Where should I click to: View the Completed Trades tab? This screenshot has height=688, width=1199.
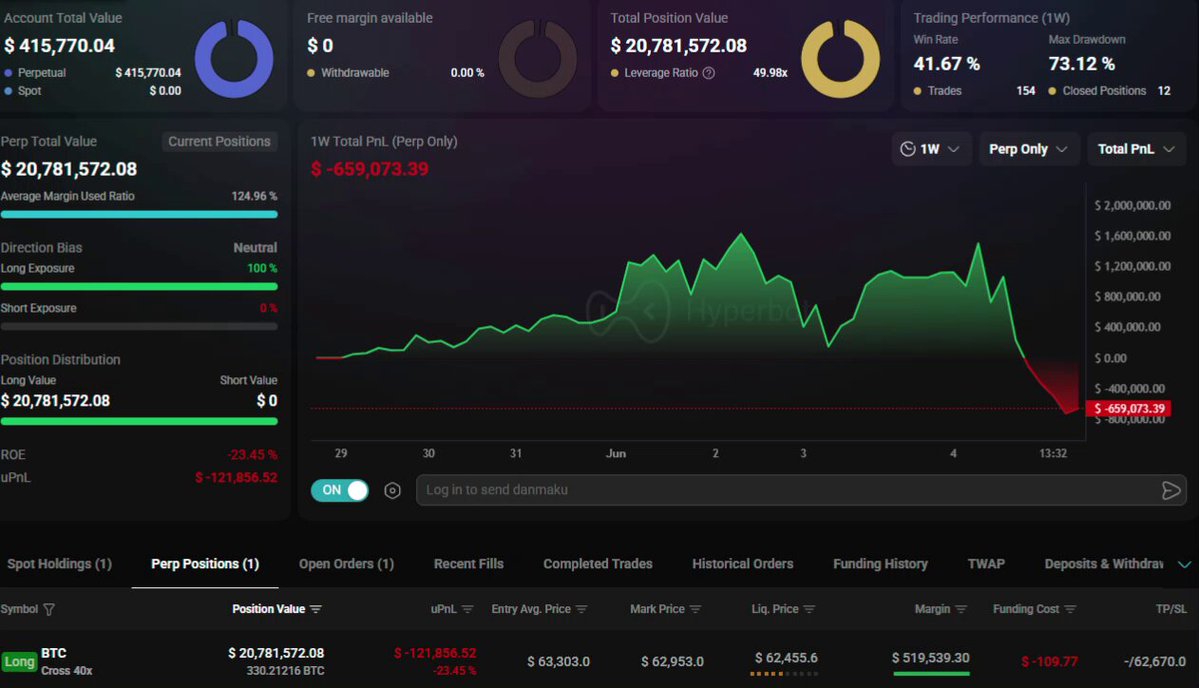[x=598, y=564]
